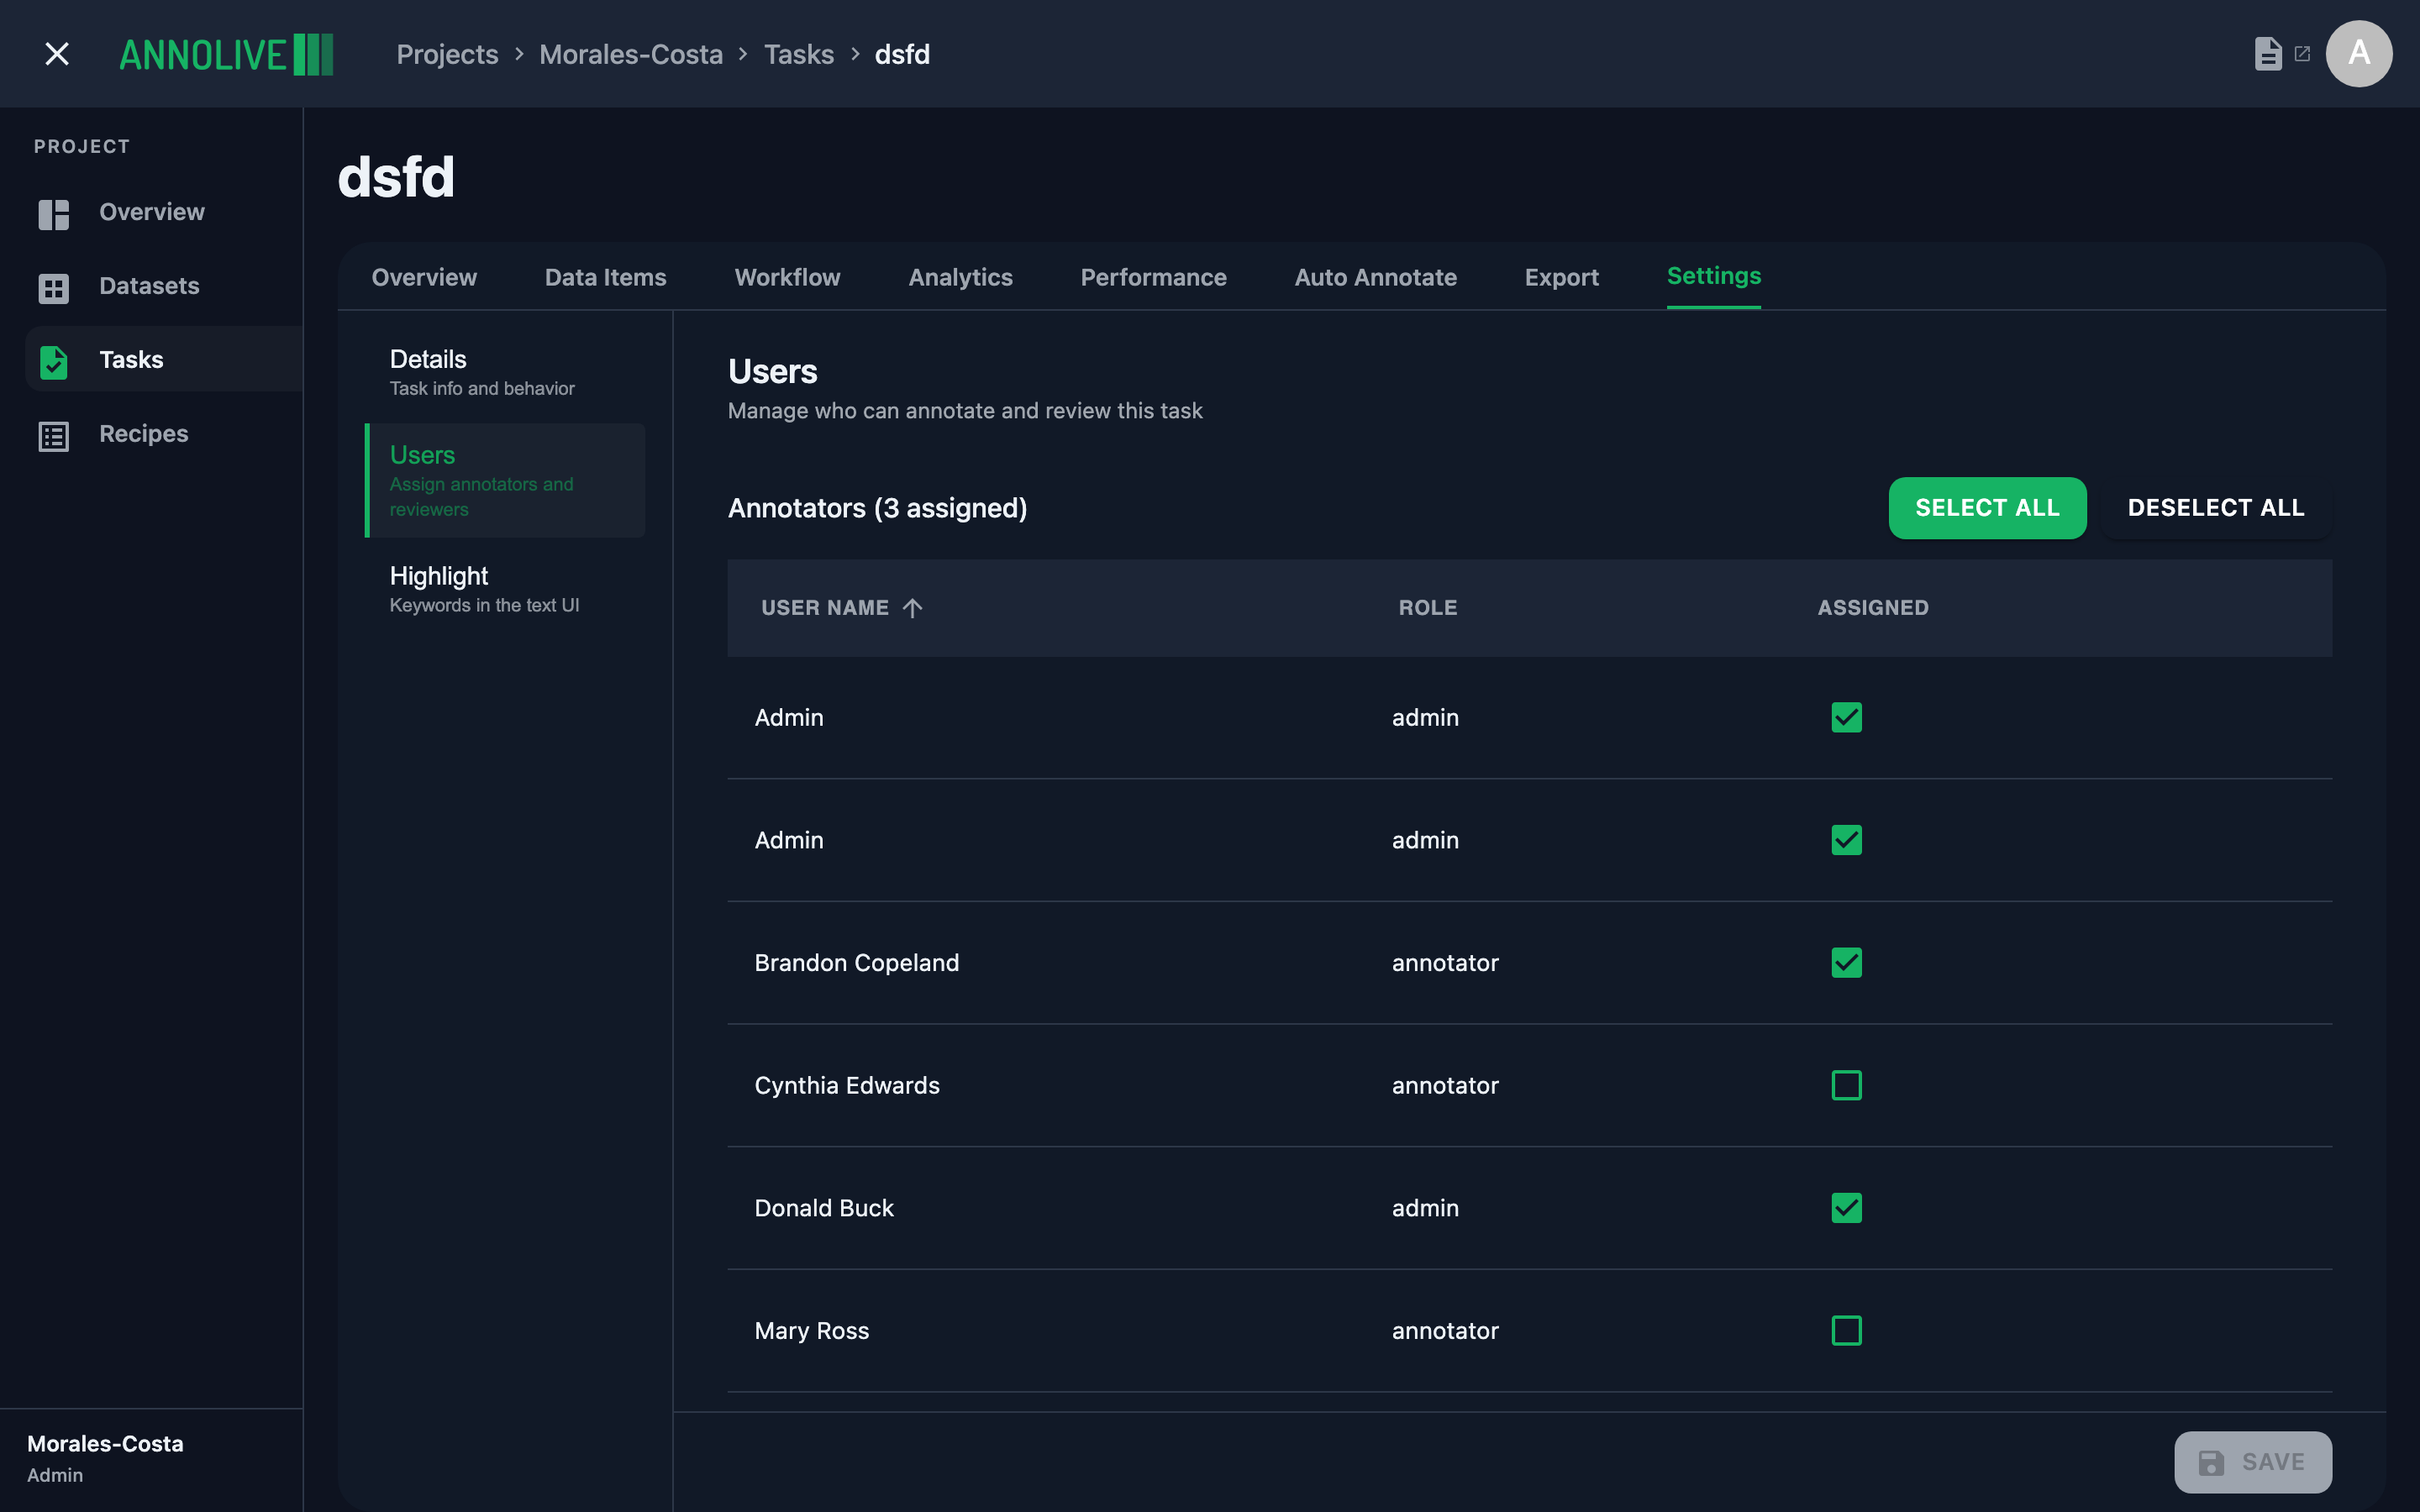Go to Projects breadcrumb

click(447, 54)
